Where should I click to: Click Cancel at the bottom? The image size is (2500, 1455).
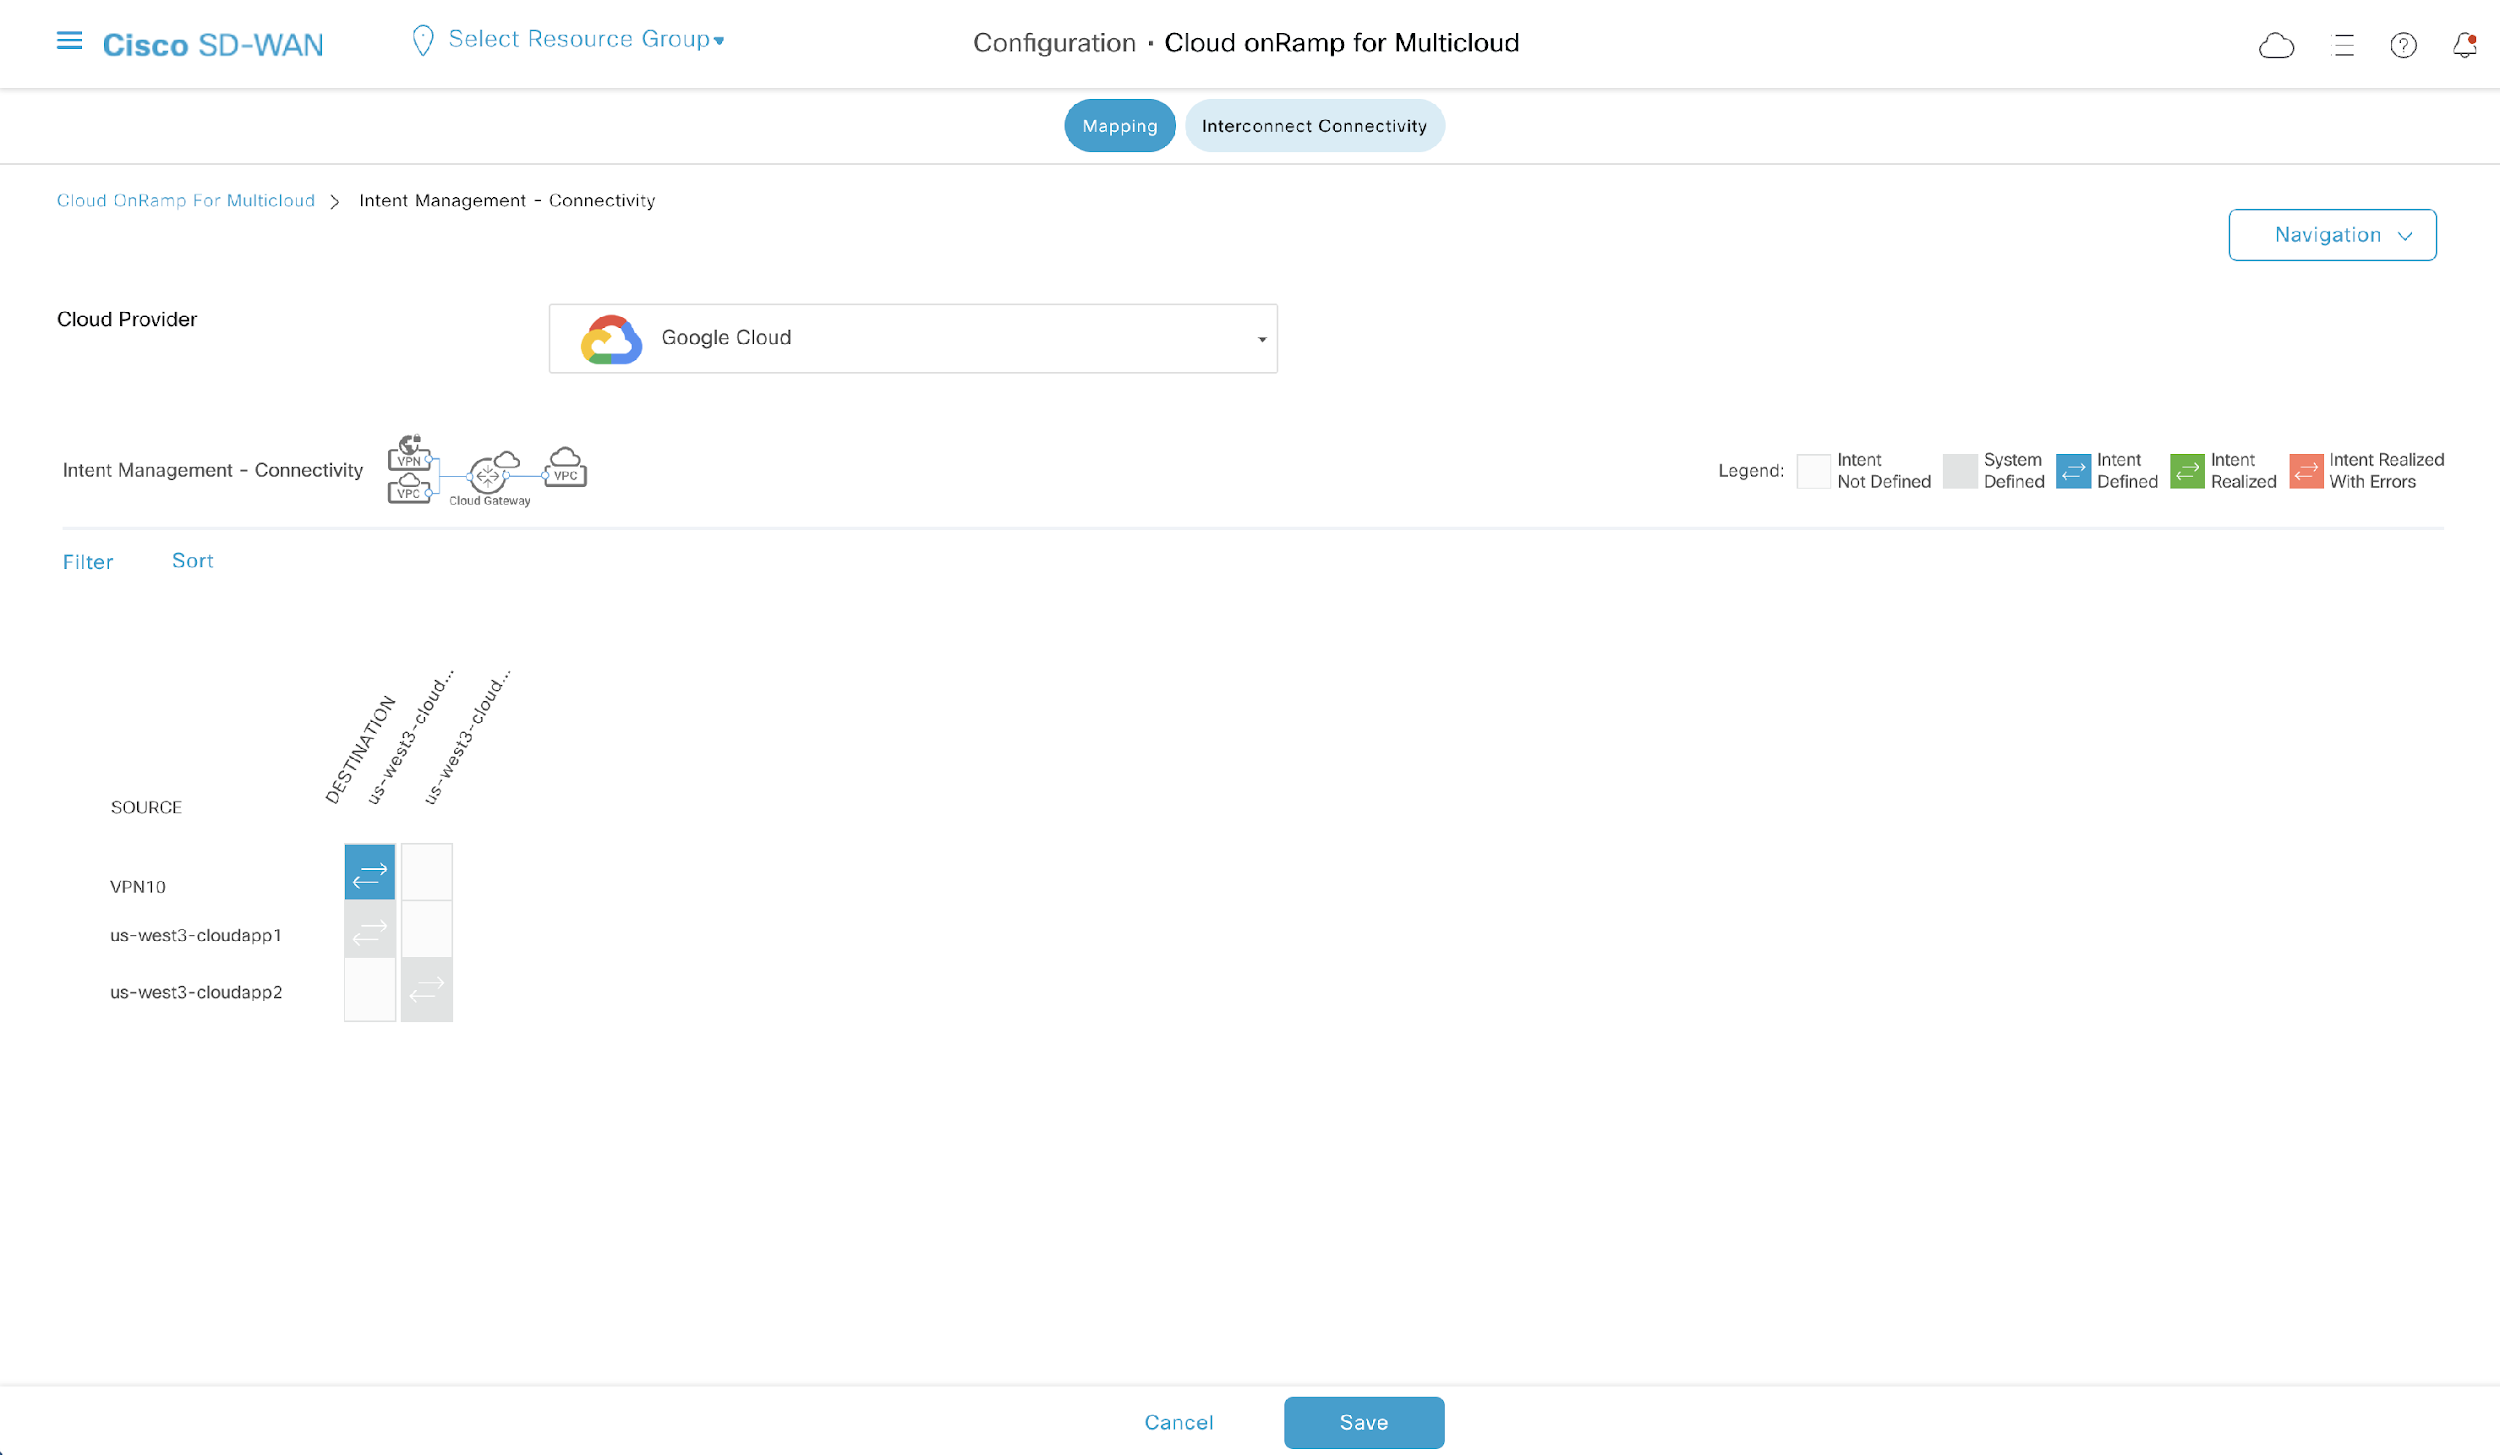click(x=1178, y=1423)
